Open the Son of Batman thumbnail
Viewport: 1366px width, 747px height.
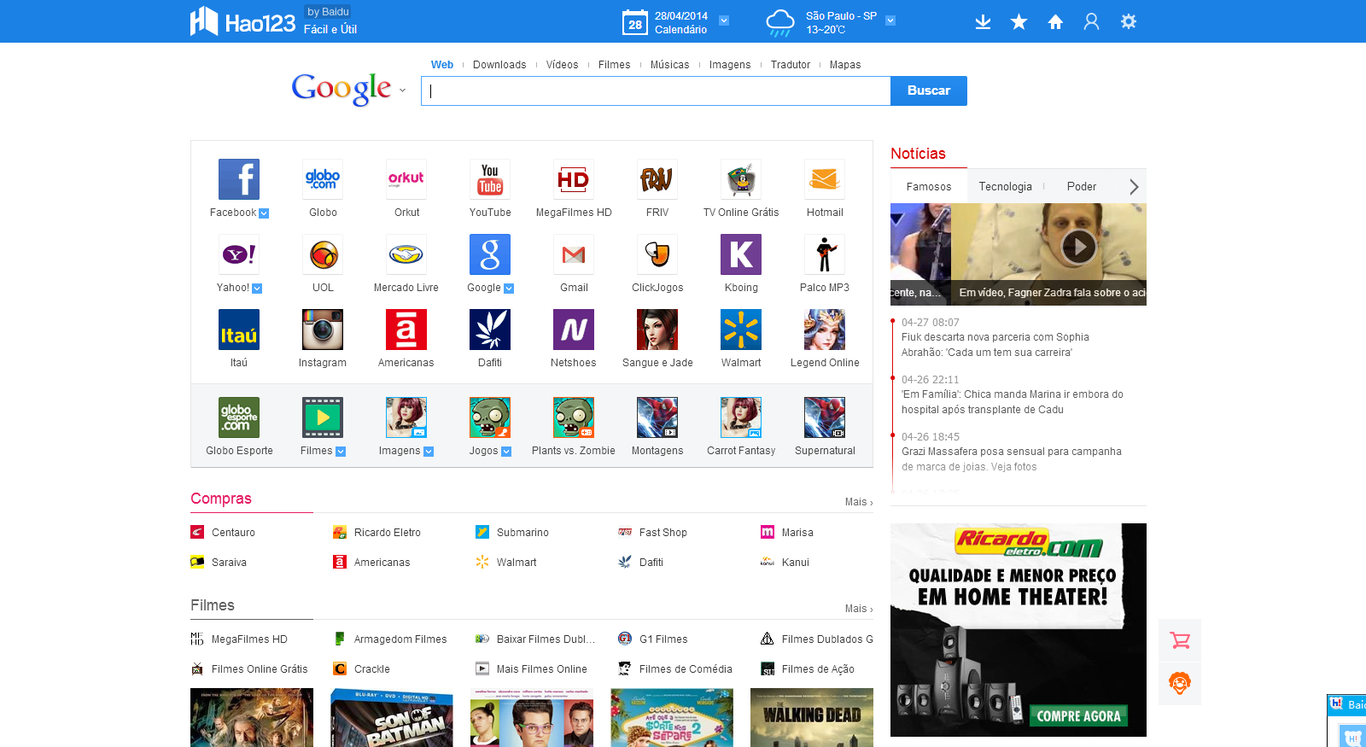point(392,717)
